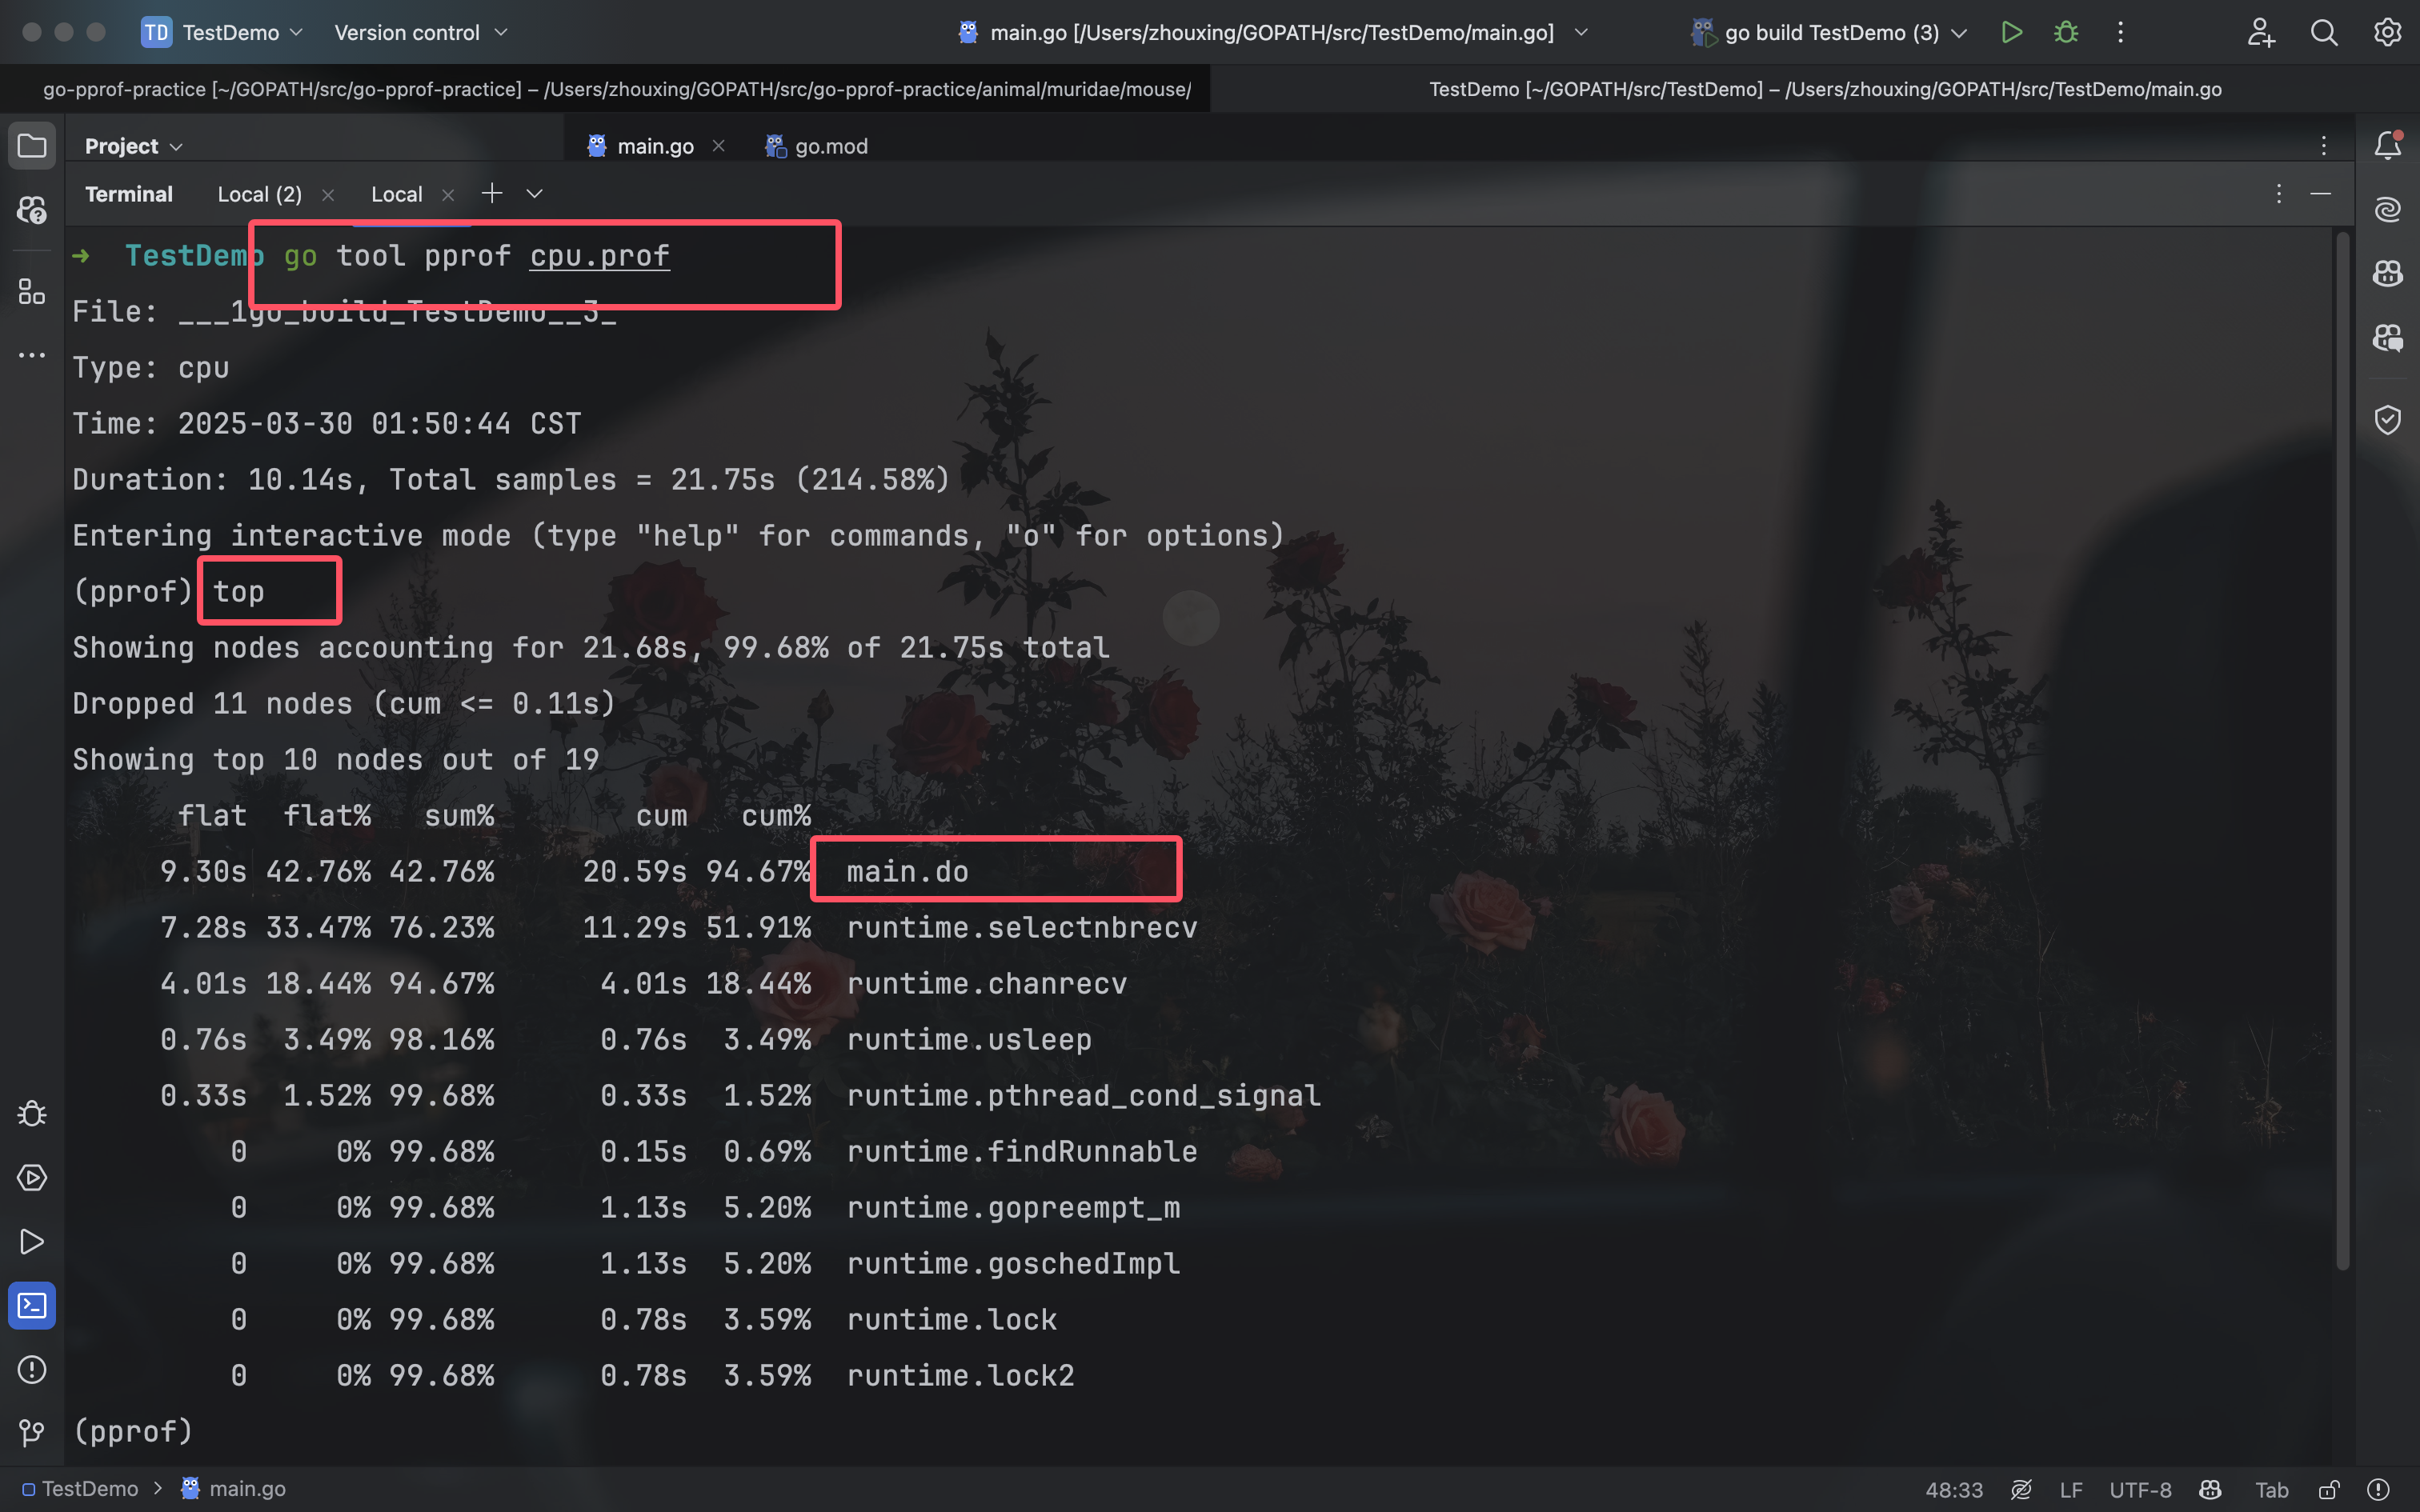Click the terminal vertical scrollbar
The height and width of the screenshot is (1512, 2420).
(x=2342, y=750)
